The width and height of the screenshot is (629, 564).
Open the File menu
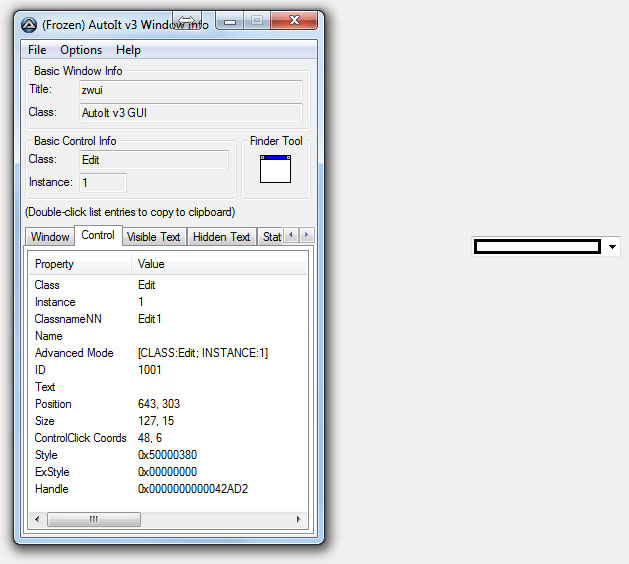pos(37,50)
